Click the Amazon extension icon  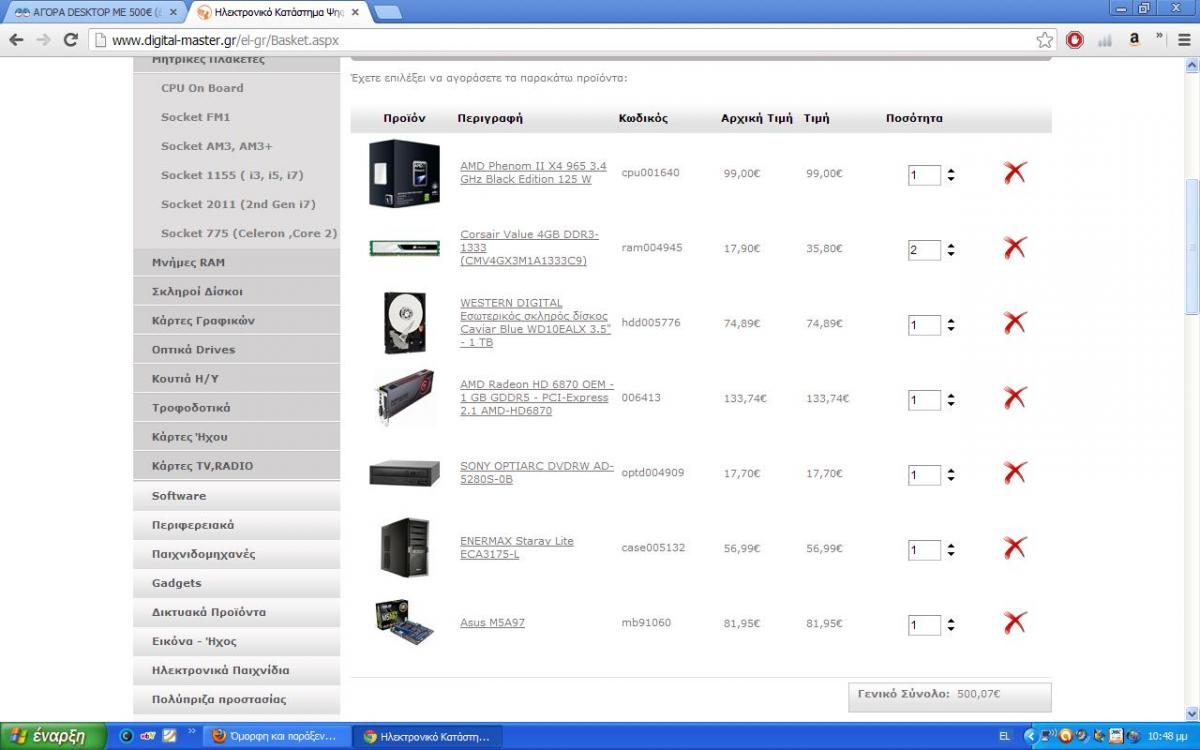point(1134,40)
